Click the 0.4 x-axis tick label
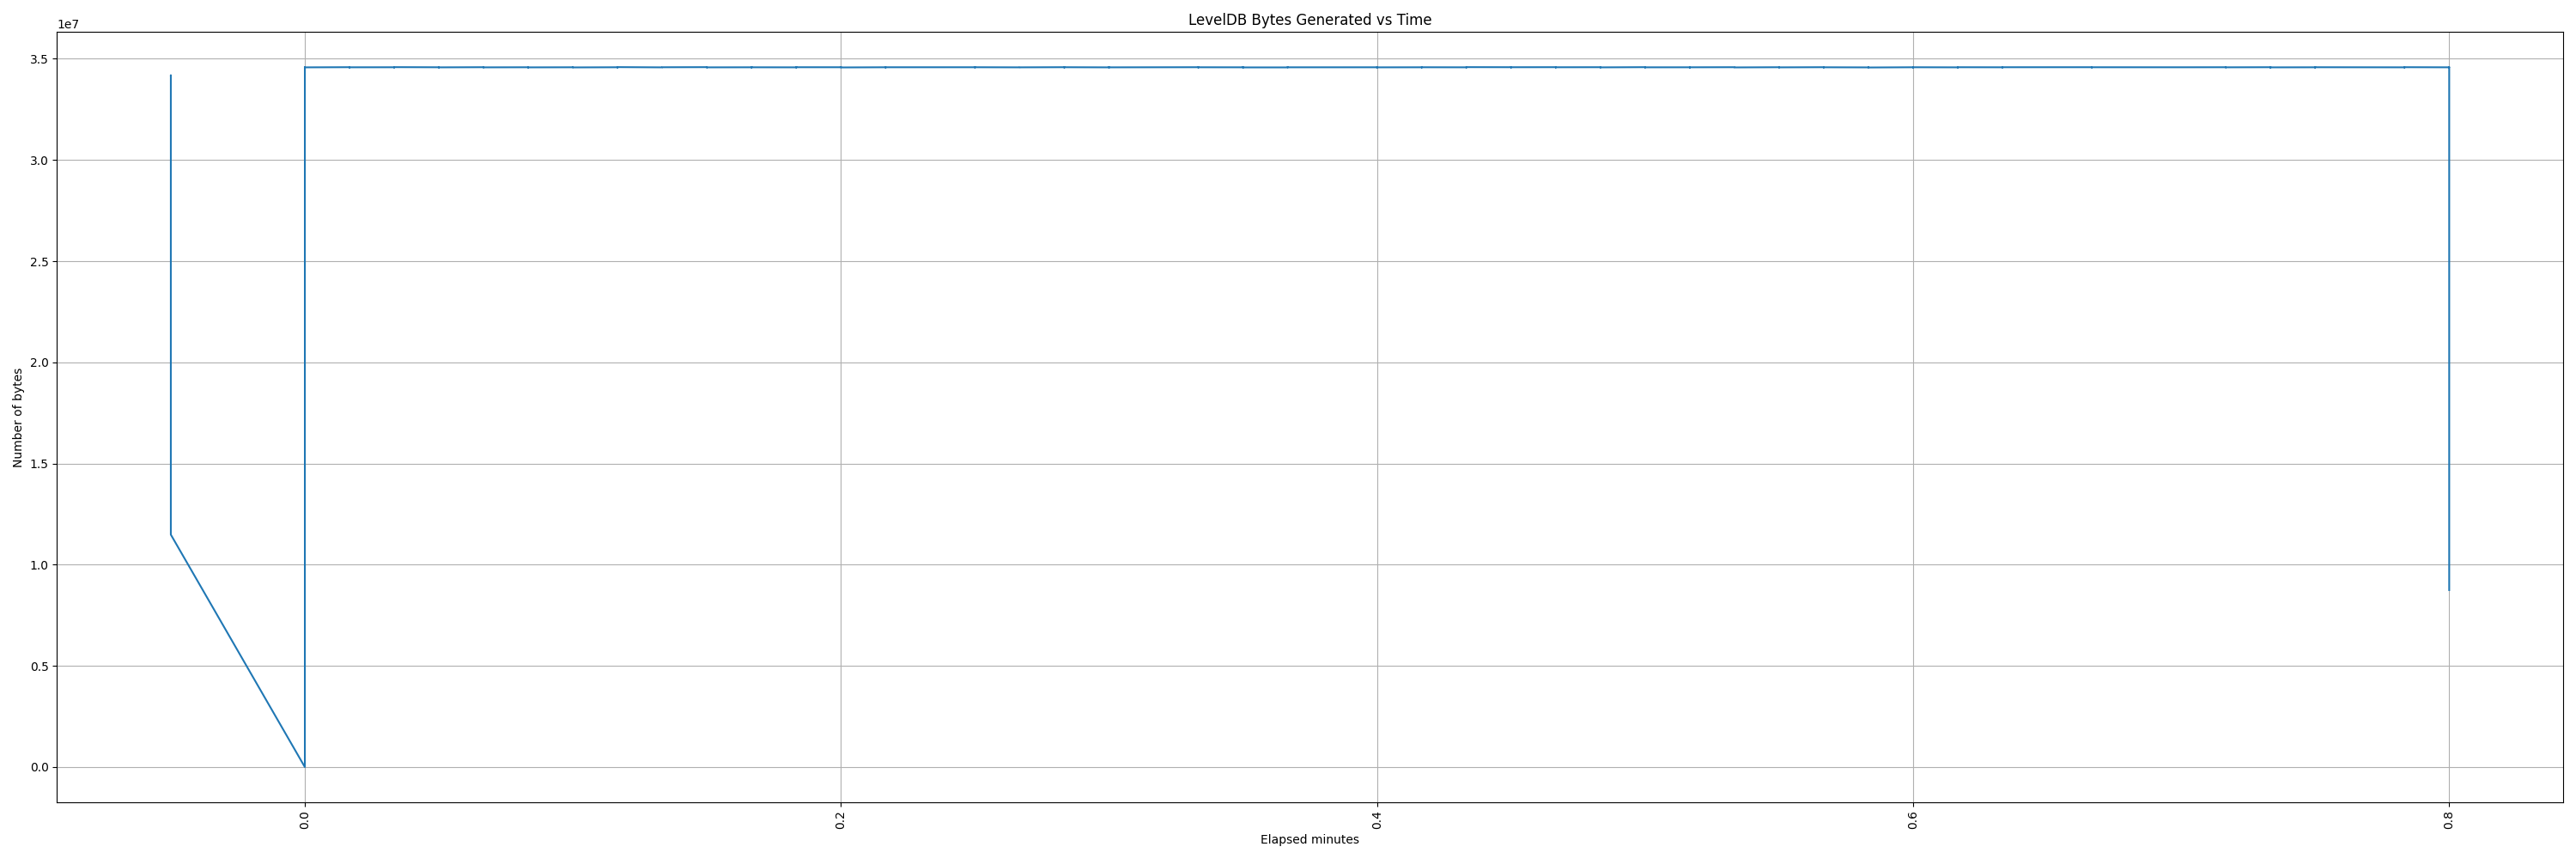Image resolution: width=2576 pixels, height=859 pixels. [x=1377, y=821]
